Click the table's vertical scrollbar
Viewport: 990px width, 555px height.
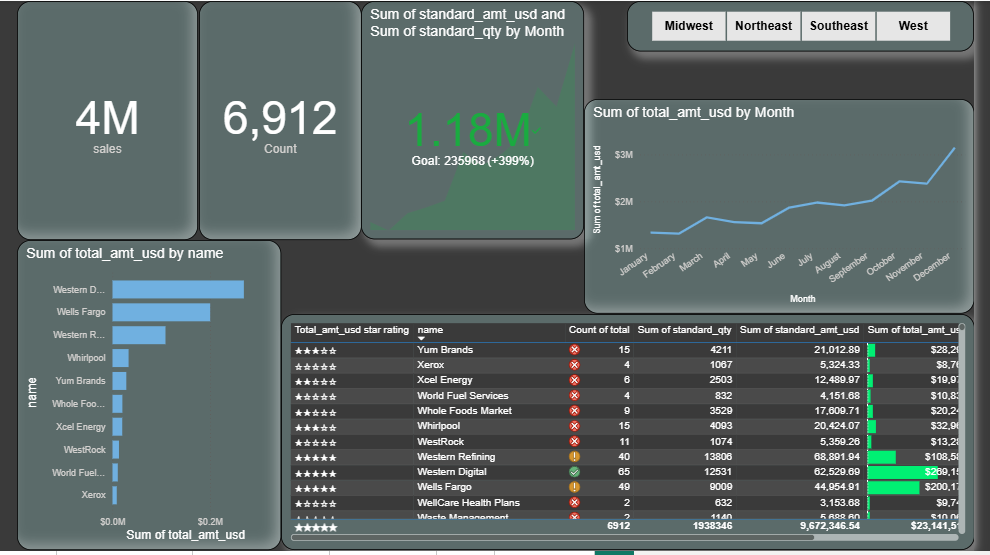click(x=962, y=429)
